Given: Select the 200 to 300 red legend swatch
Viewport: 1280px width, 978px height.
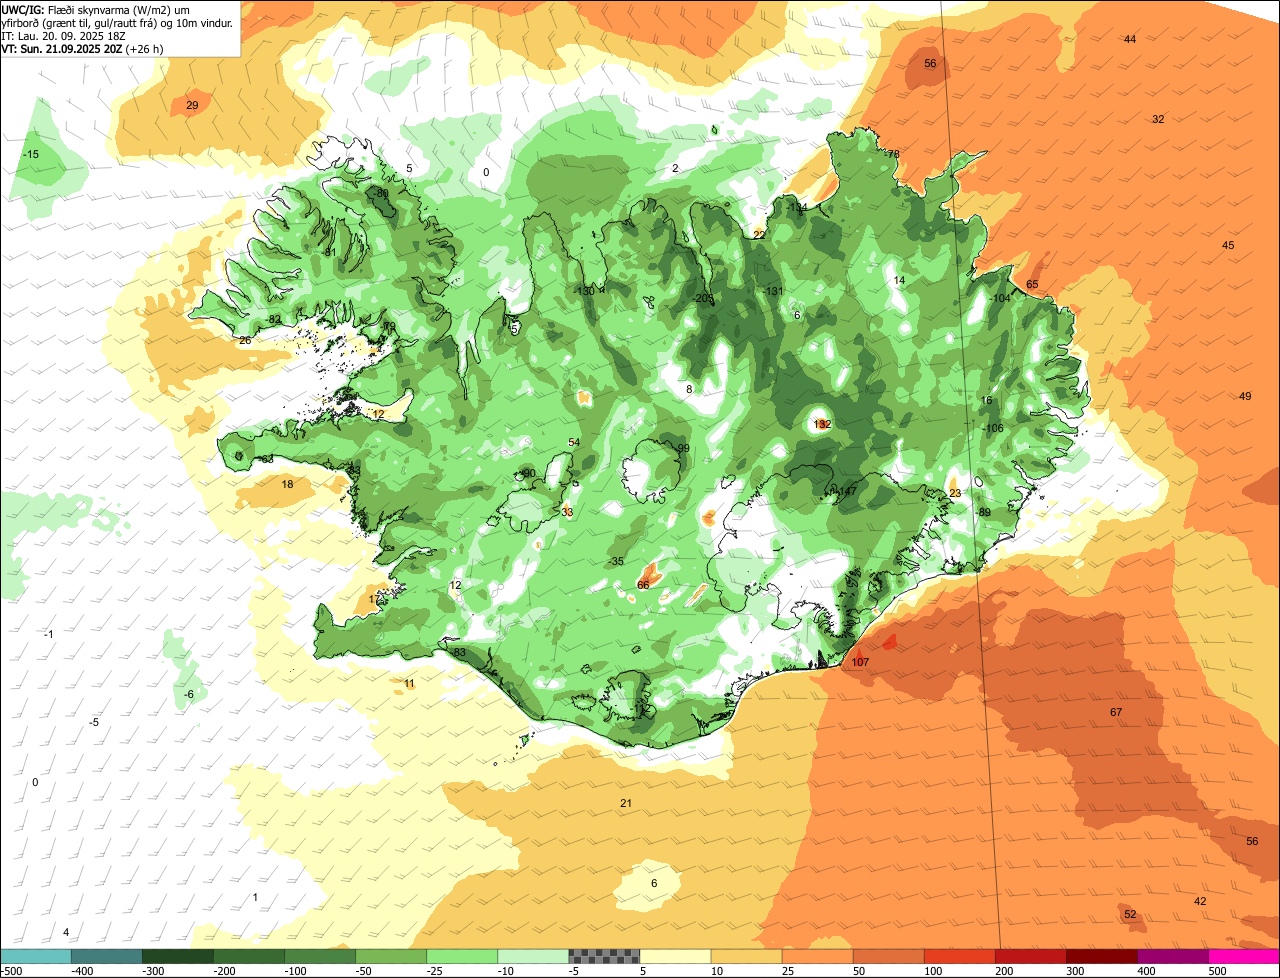Looking at the screenshot, I should click(1030, 956).
